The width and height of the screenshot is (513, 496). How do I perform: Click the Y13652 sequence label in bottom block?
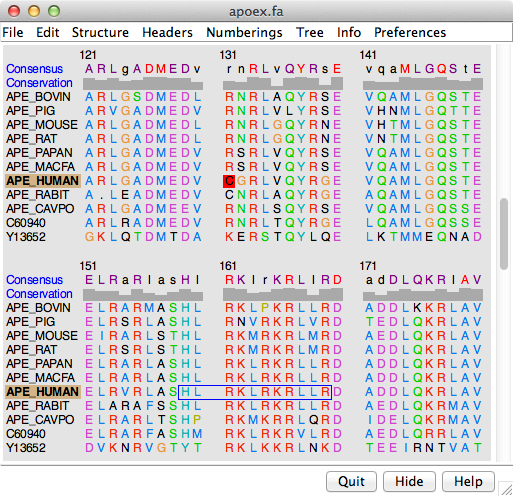coord(26,448)
